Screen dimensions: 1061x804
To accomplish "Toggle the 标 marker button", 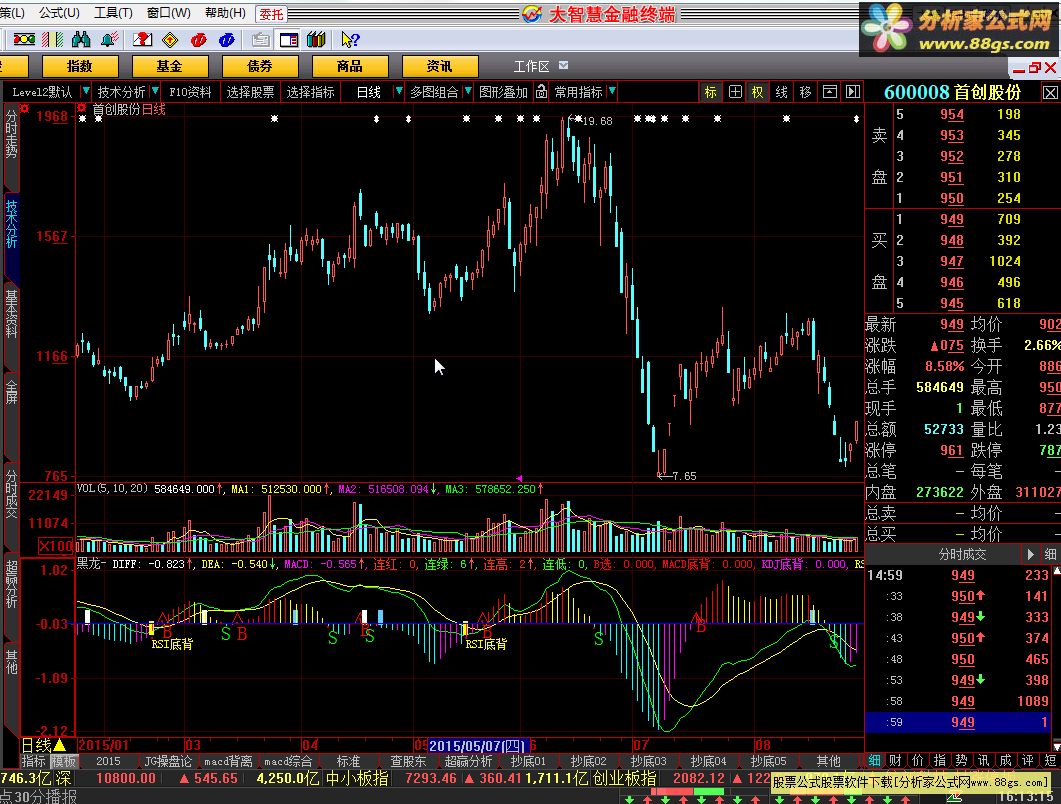I will [x=710, y=92].
